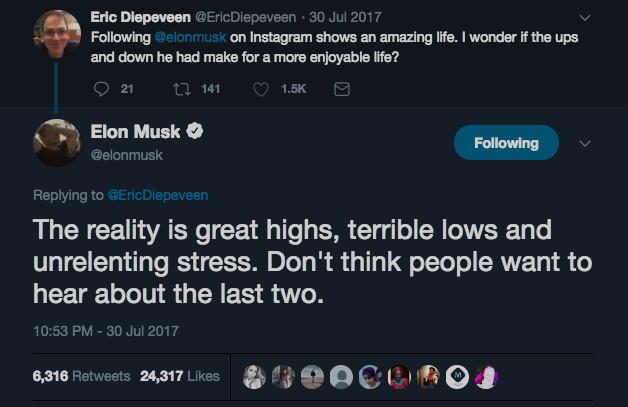This screenshot has height=407, width=628.
Task: View the 6,316 Retweets list
Action: [81, 376]
